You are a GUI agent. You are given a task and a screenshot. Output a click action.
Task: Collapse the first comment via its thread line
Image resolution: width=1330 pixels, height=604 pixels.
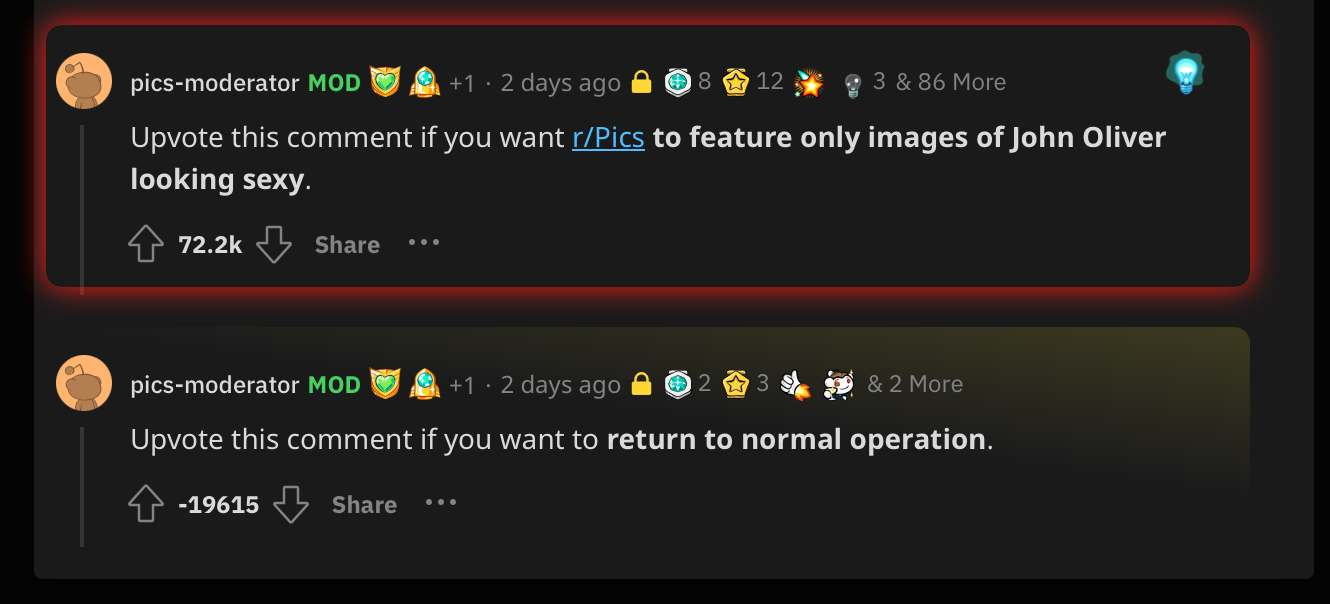[x=83, y=208]
